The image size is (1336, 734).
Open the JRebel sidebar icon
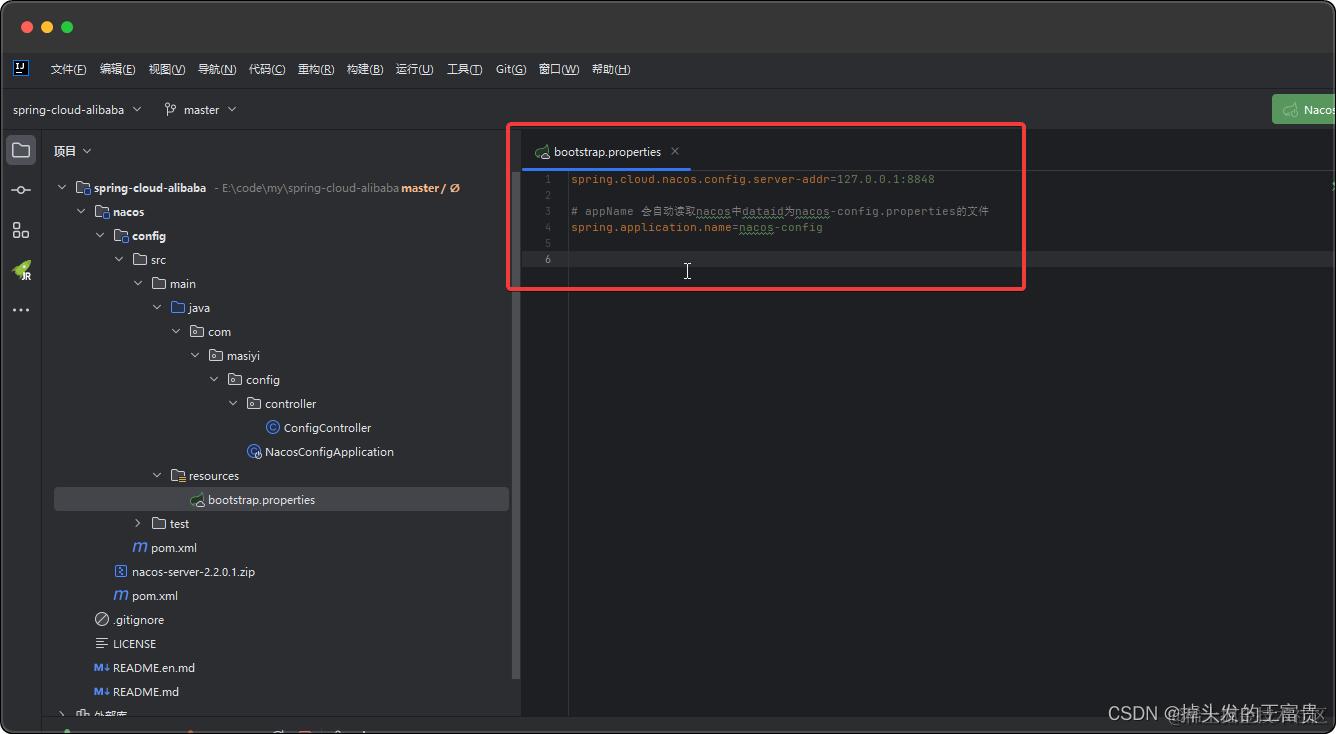click(21, 270)
